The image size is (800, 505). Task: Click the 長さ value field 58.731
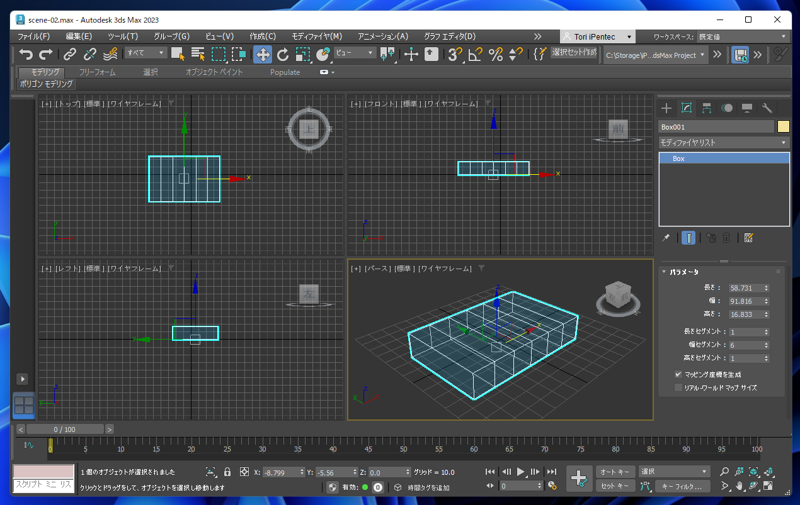tap(745, 288)
